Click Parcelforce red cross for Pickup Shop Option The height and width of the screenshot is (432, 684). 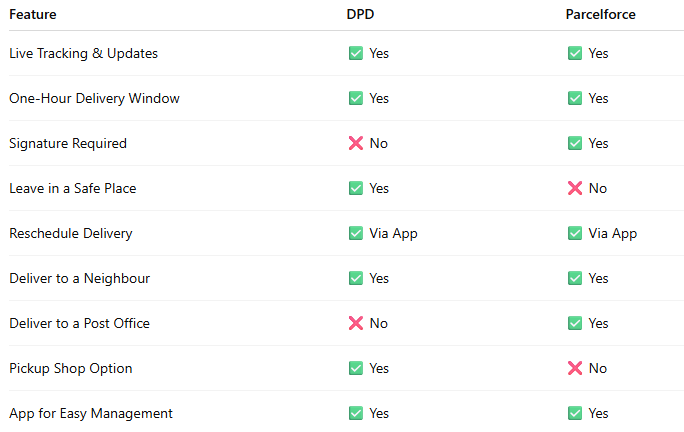tap(574, 368)
